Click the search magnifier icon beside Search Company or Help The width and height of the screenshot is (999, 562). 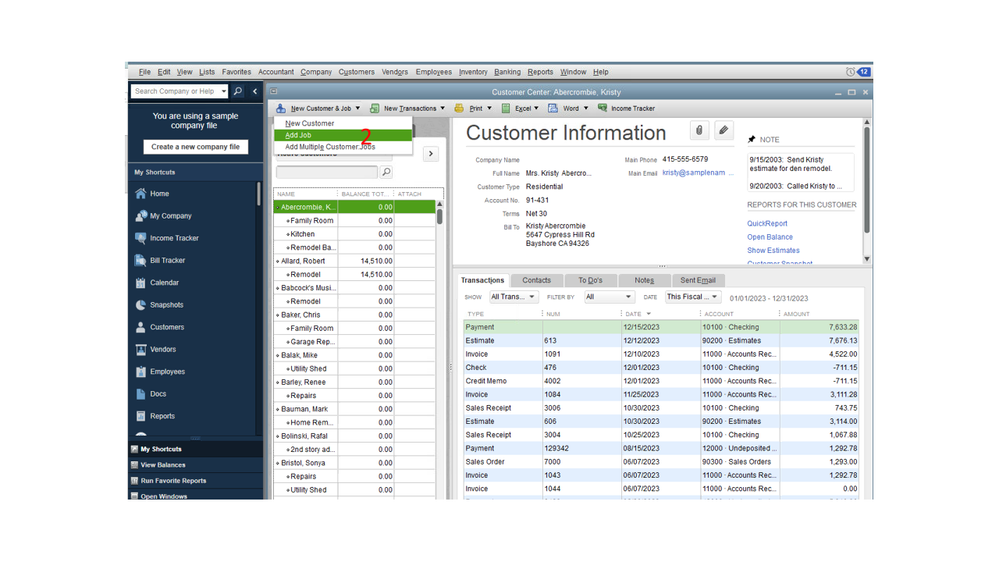click(x=238, y=91)
